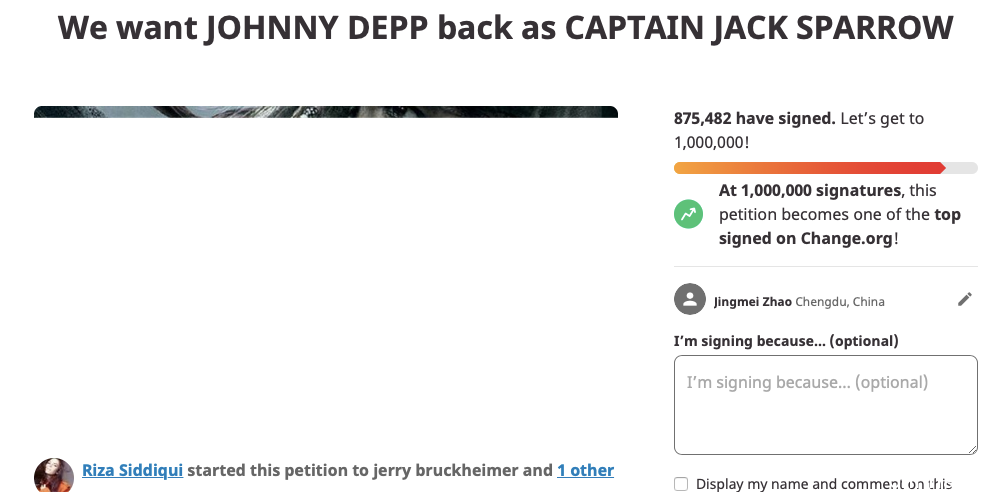Open Riza Siddiqui's profile link
Screen dimensions: 1000x492
pos(132,470)
